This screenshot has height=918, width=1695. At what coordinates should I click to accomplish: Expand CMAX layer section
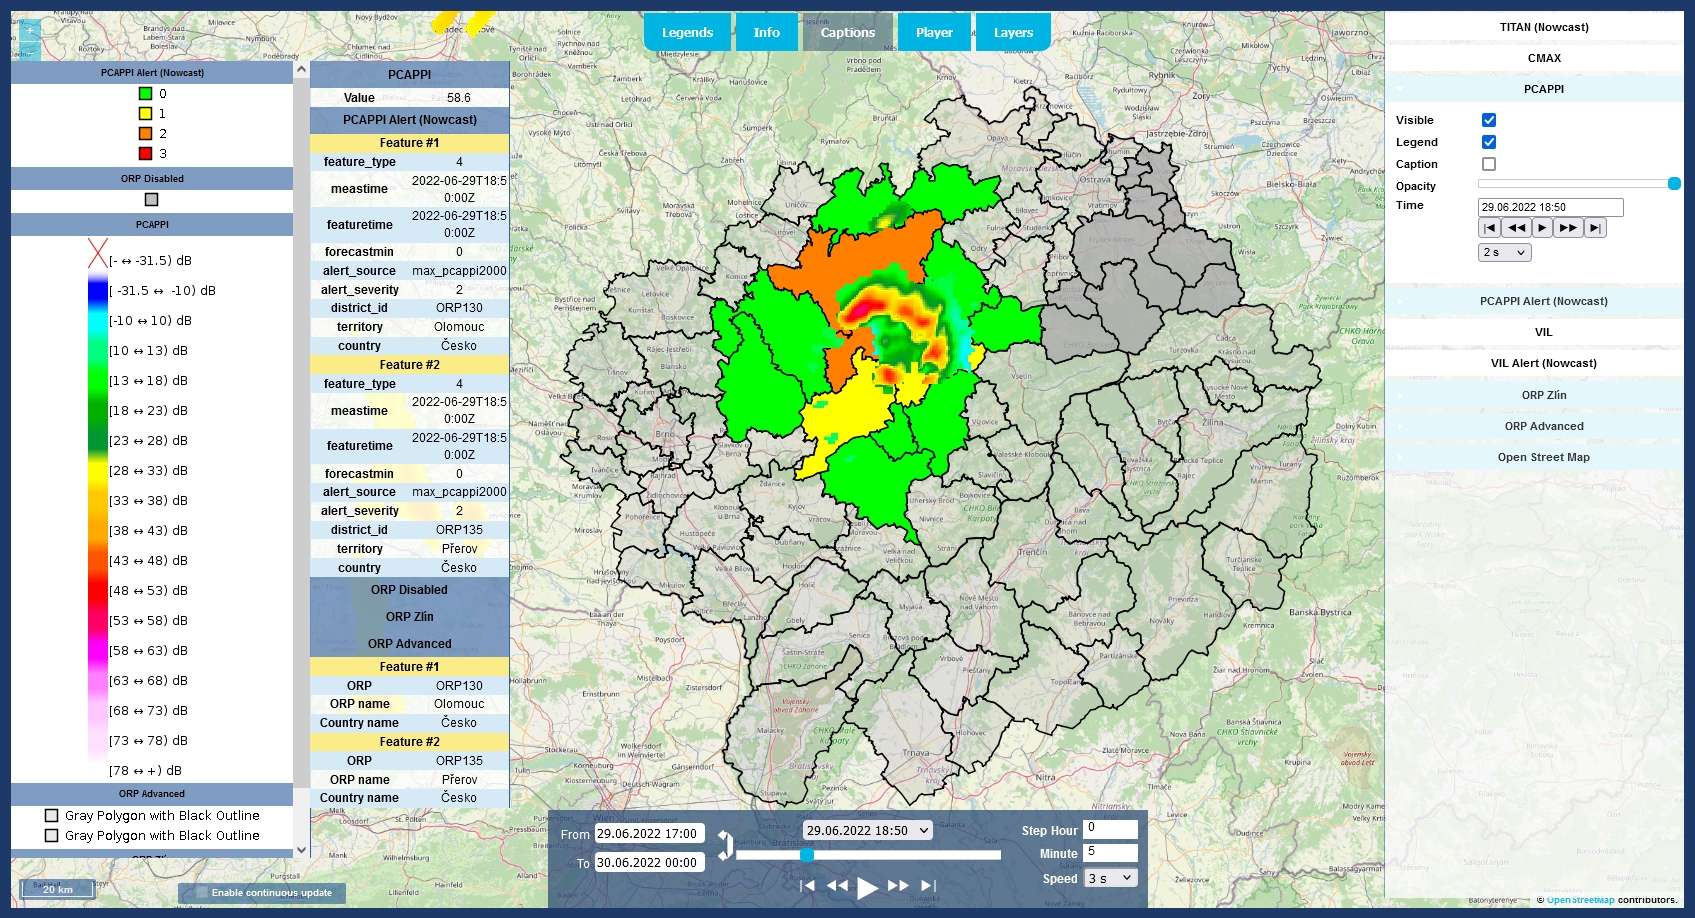tap(1544, 58)
